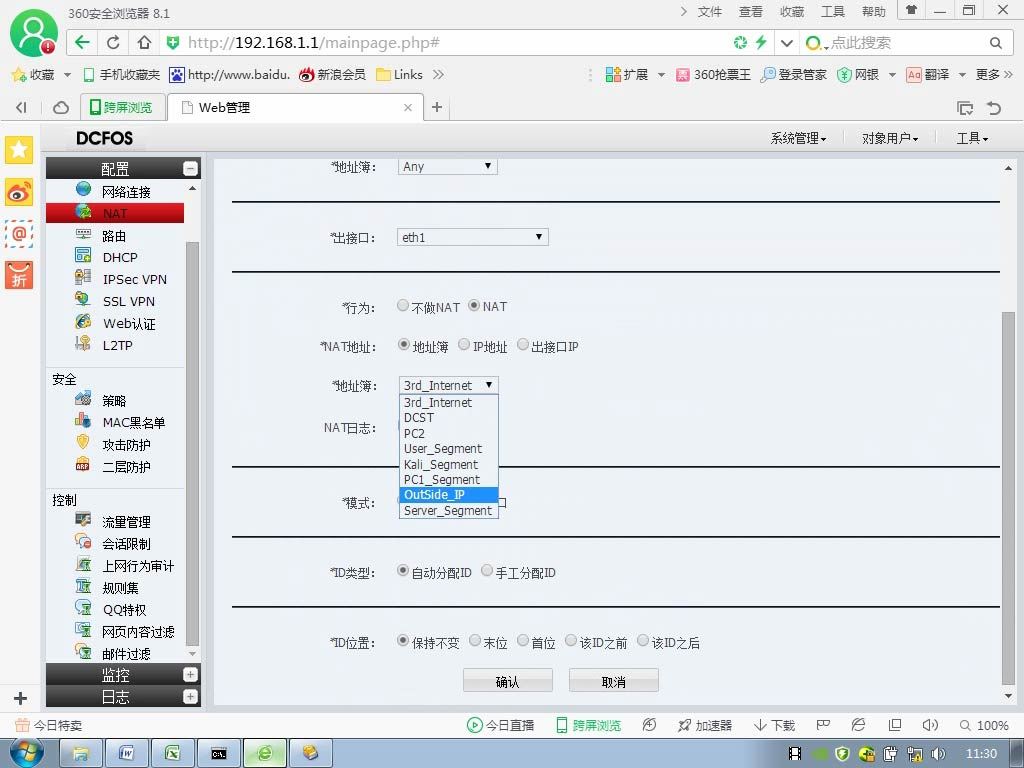Click the DHCP icon in sidebar
The height and width of the screenshot is (768, 1024).
(84, 255)
